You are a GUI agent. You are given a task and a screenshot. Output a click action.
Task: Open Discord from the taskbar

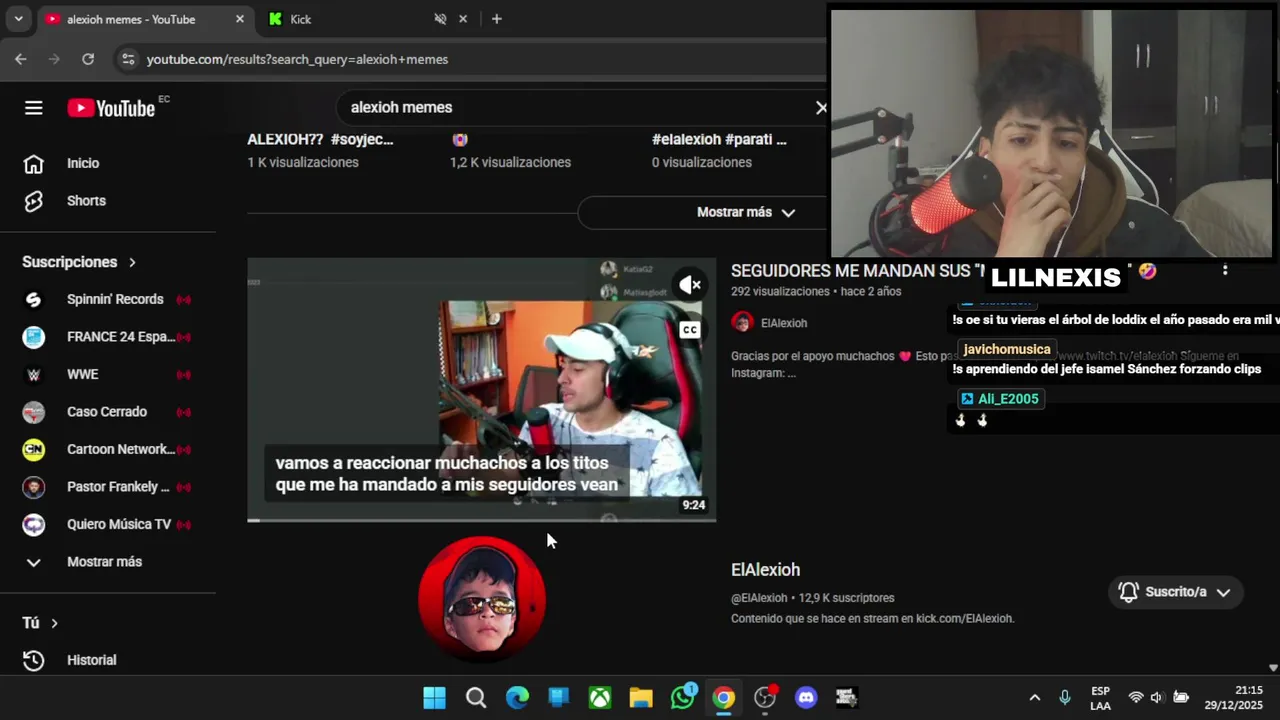[x=806, y=698]
